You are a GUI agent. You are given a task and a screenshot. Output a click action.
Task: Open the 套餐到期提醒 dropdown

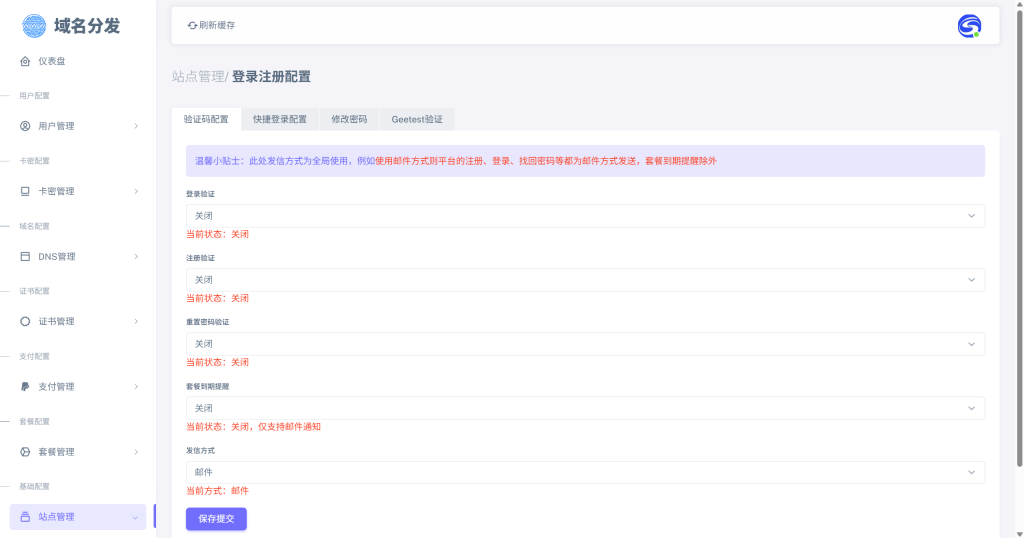[585, 408]
